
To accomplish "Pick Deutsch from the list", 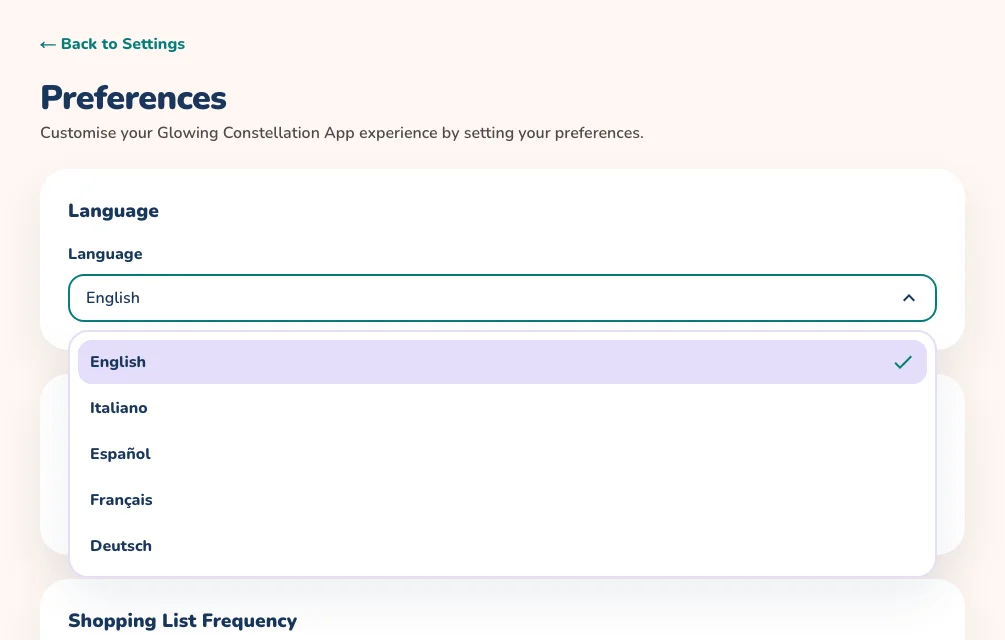I will click(x=502, y=546).
